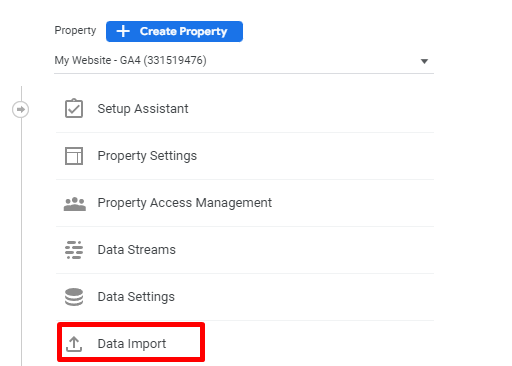
Task: Click the Property Settings layout icon
Action: coord(74,156)
